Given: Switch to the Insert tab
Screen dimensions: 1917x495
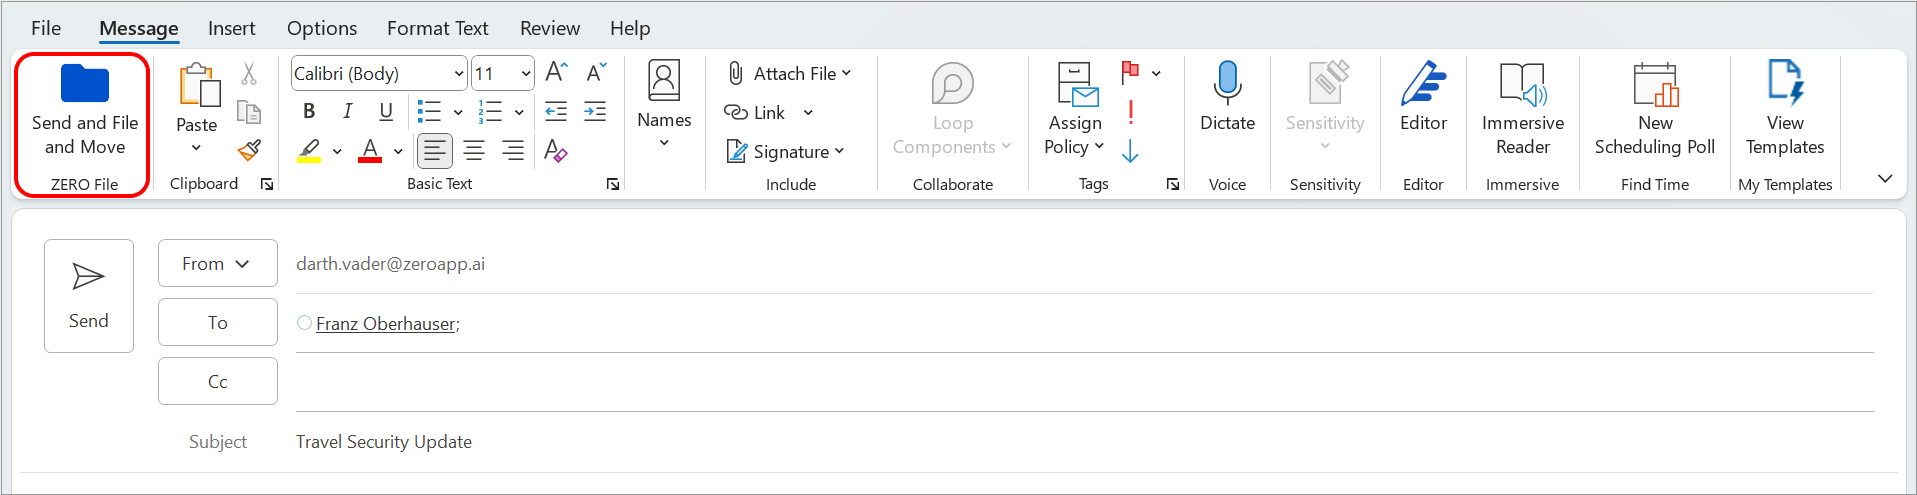Looking at the screenshot, I should click(231, 28).
